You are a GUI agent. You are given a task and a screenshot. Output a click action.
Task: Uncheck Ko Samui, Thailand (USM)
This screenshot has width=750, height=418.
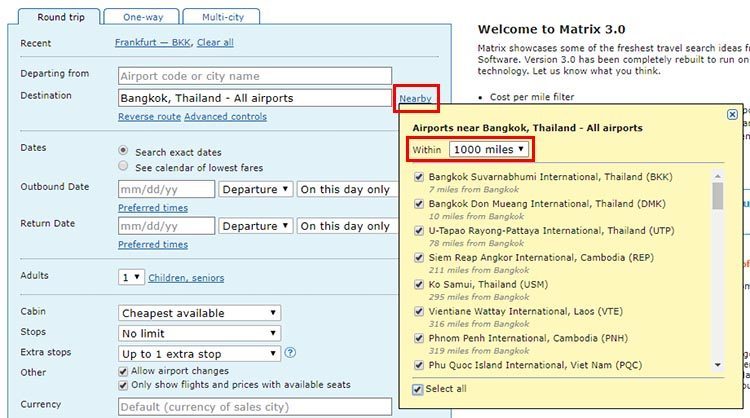pos(419,284)
